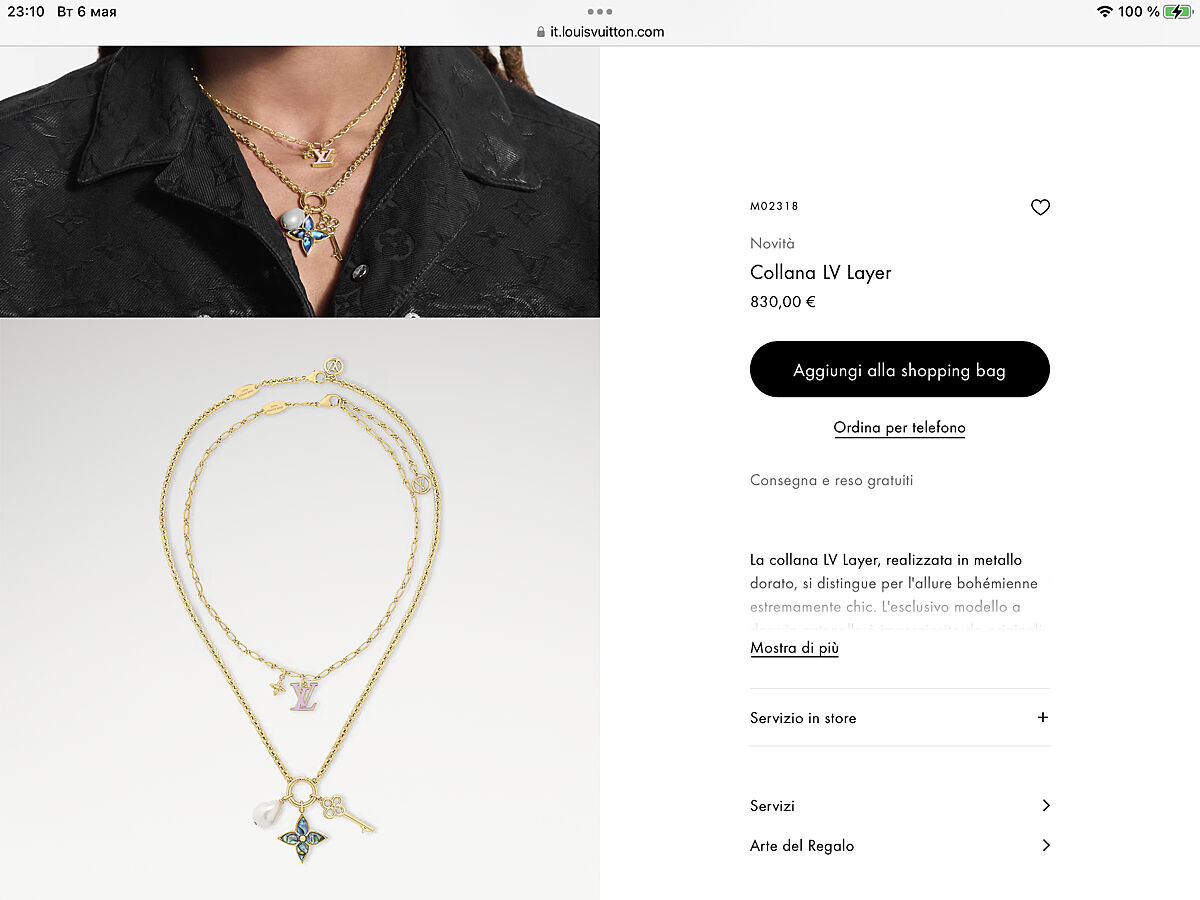The height and width of the screenshot is (900, 1200).
Task: Expand Servizio in store with plus icon
Action: [x=1043, y=717]
